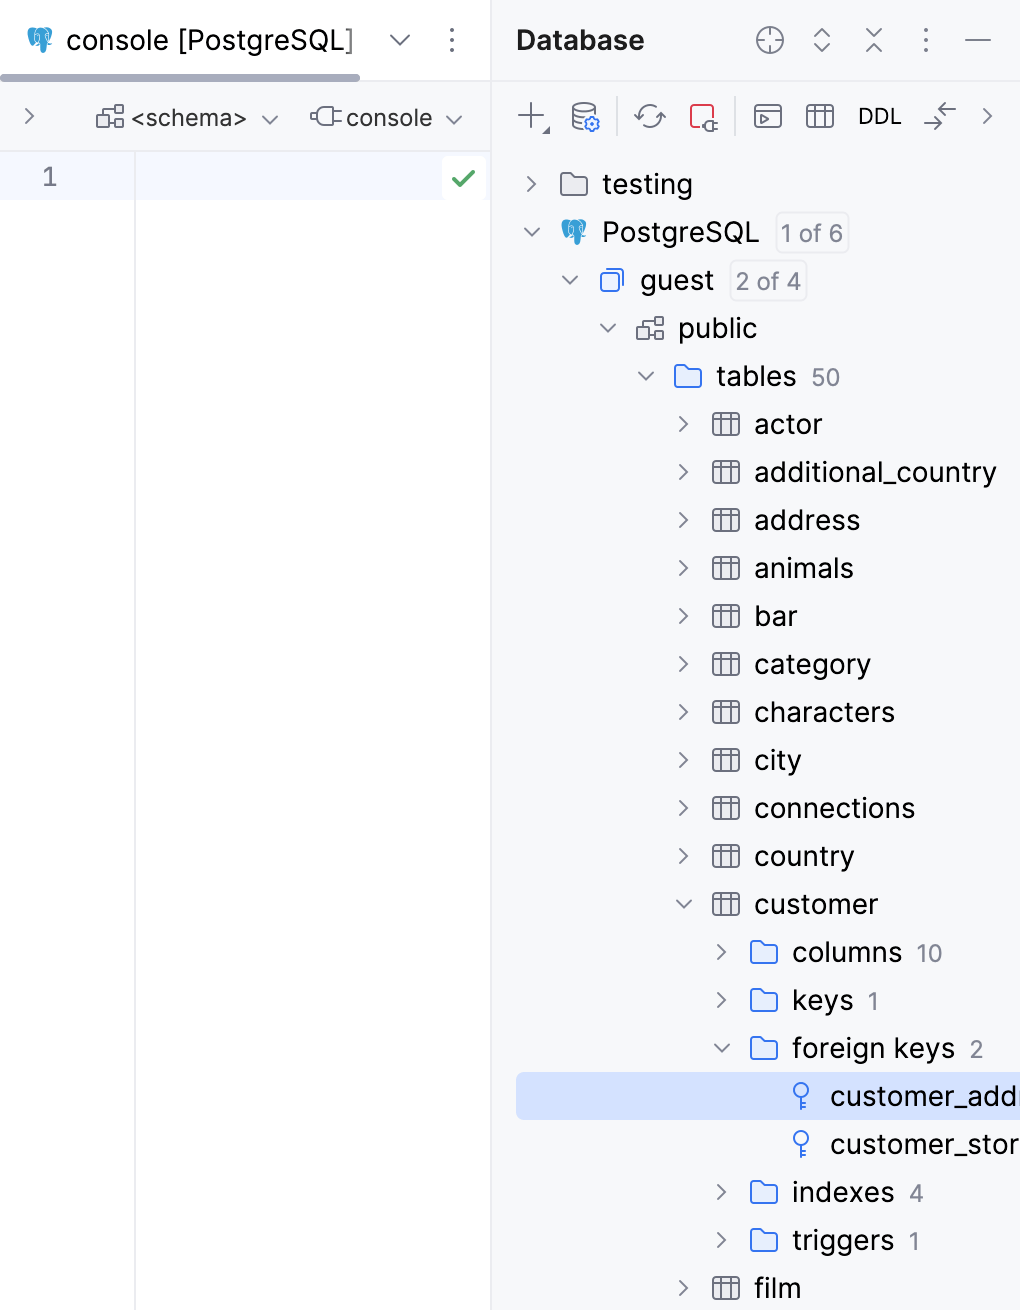Click the green checkmark in the editor gutter
Screen dimensions: 1020x1310
pyautogui.click(x=463, y=177)
